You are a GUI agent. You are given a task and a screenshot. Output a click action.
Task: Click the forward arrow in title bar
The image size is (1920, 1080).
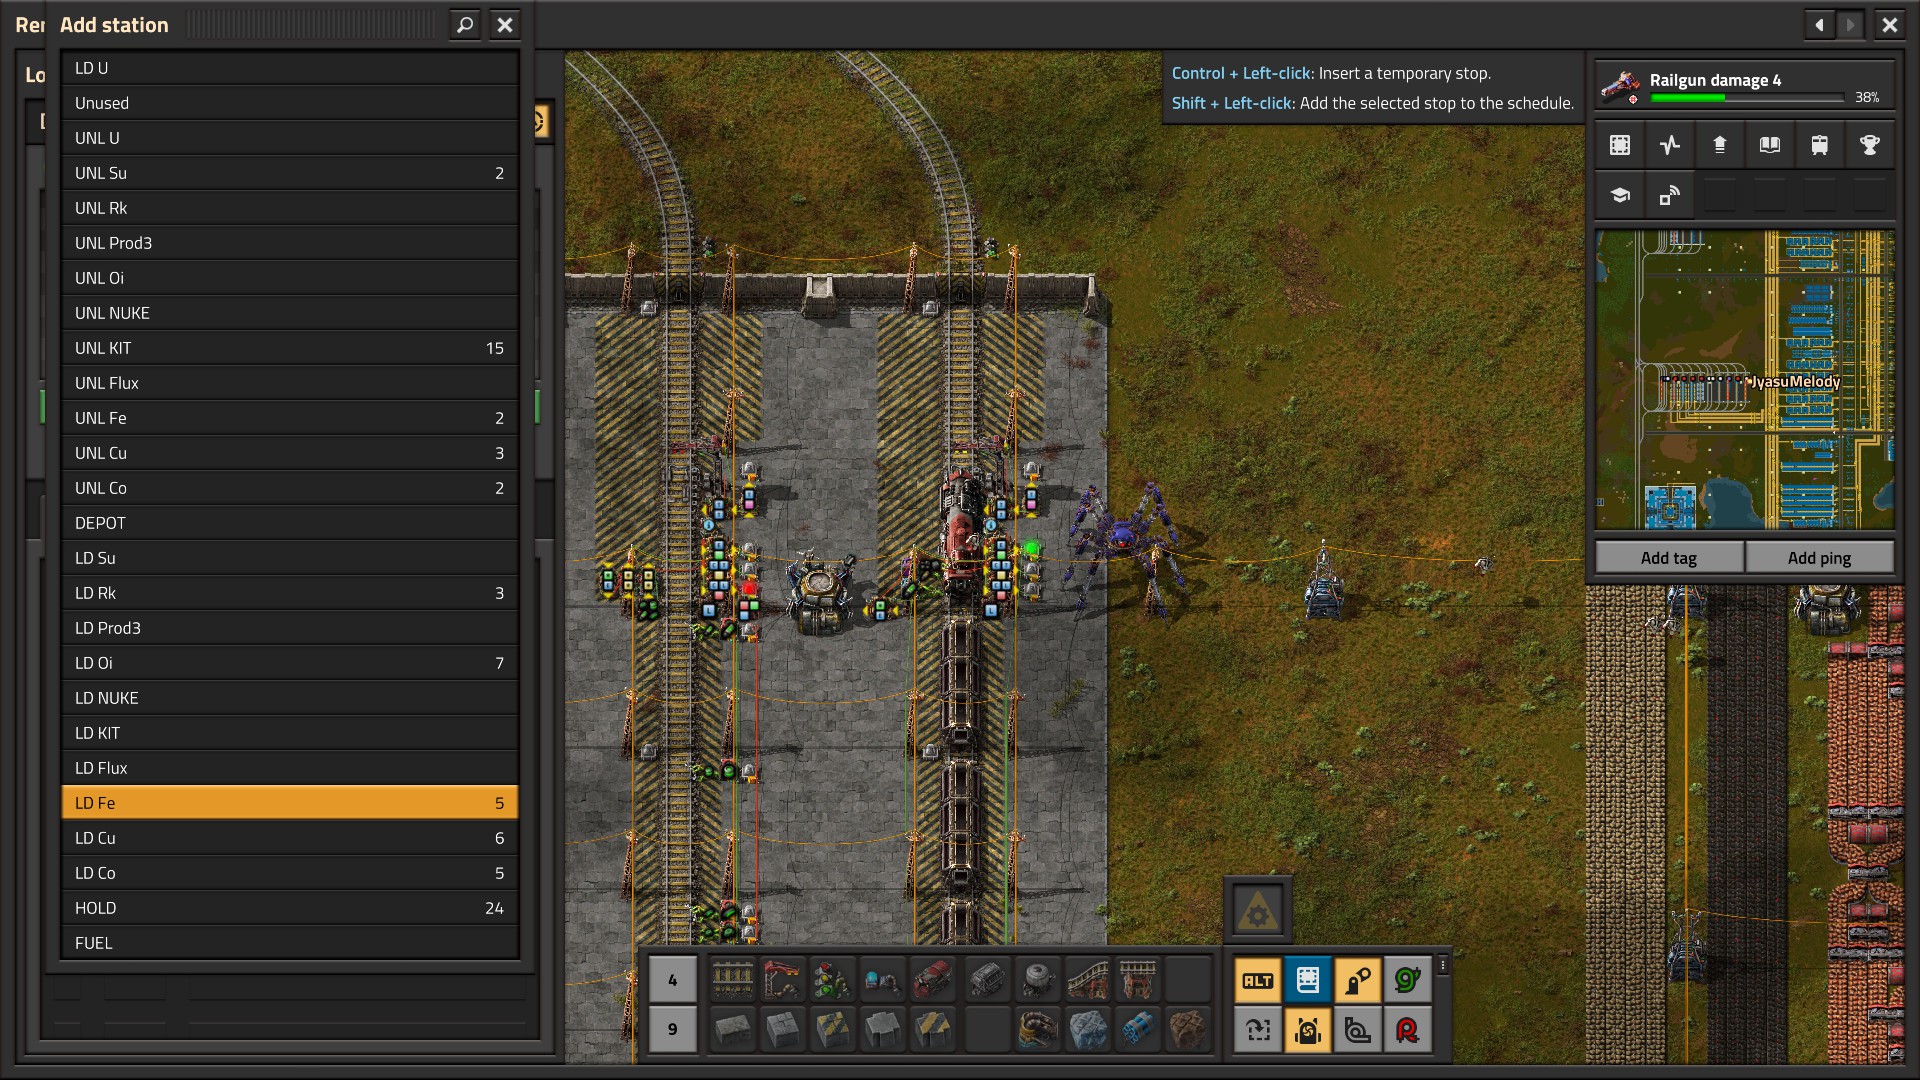(1849, 25)
